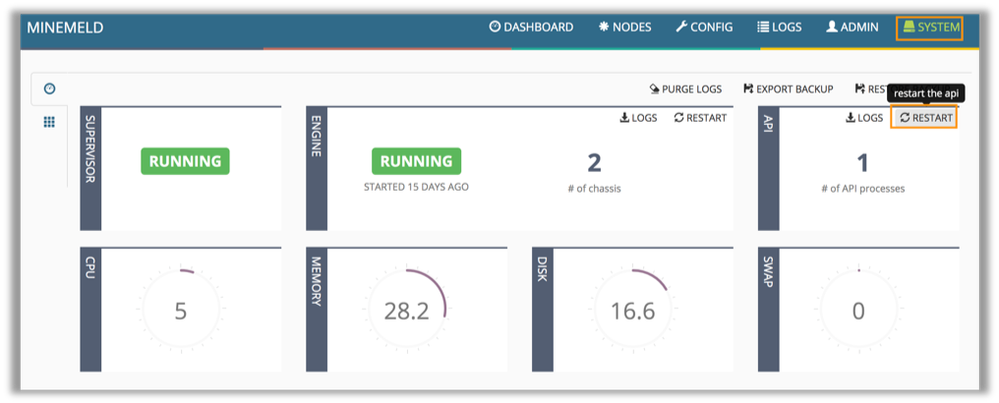Click the drive icon beside SYSTEM

[909, 27]
